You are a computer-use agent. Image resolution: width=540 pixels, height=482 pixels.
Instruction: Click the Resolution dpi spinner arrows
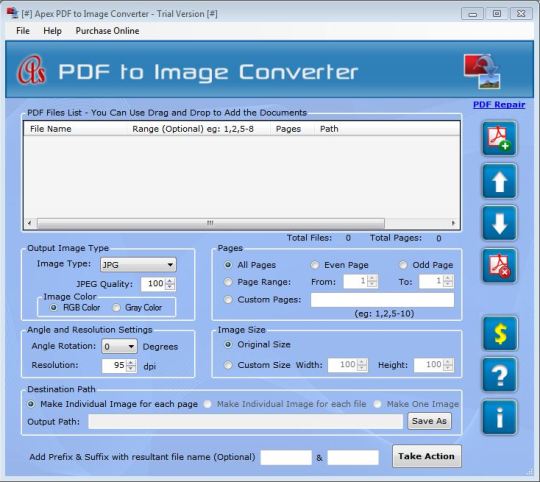(131, 365)
